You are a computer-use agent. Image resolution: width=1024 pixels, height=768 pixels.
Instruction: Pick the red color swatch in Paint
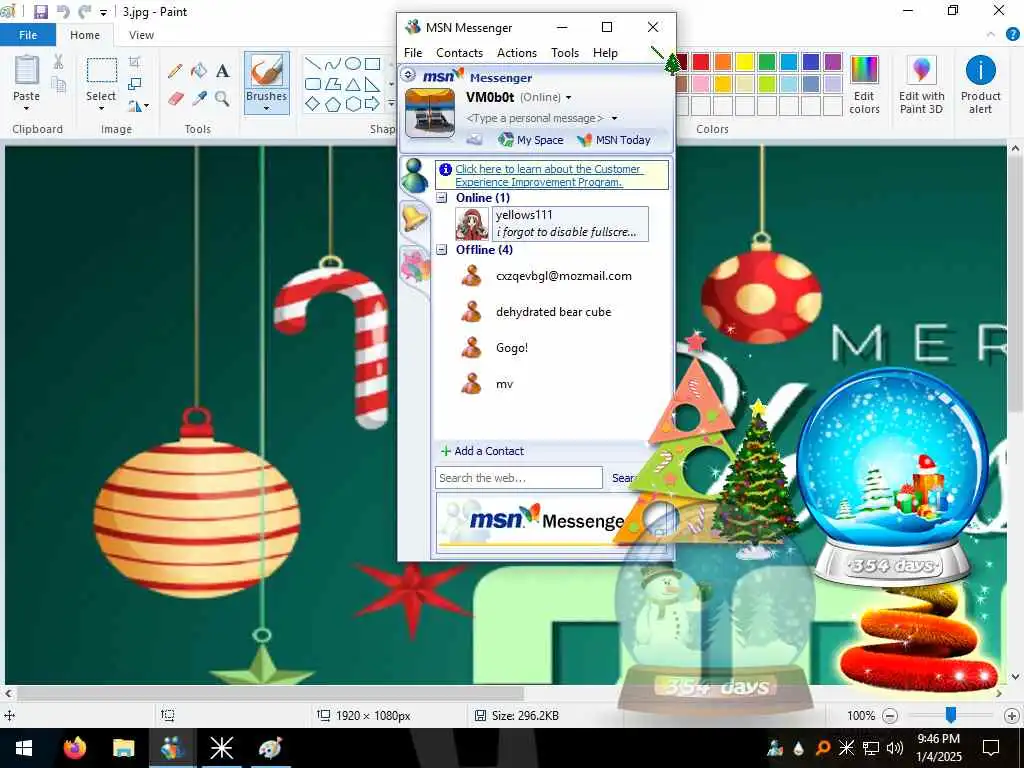(701, 62)
